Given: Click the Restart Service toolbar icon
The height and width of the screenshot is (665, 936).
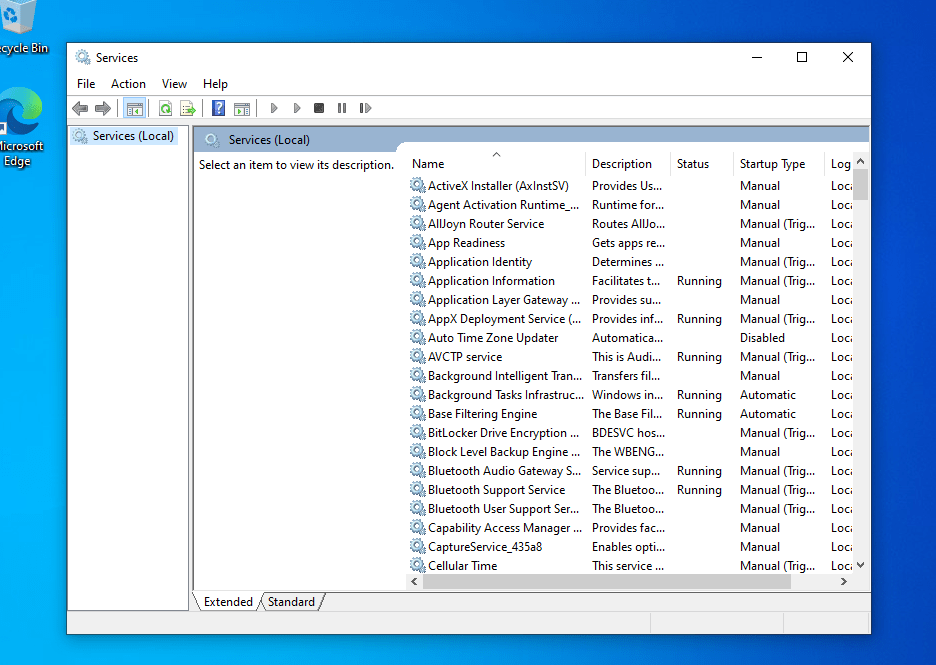Looking at the screenshot, I should click(365, 108).
